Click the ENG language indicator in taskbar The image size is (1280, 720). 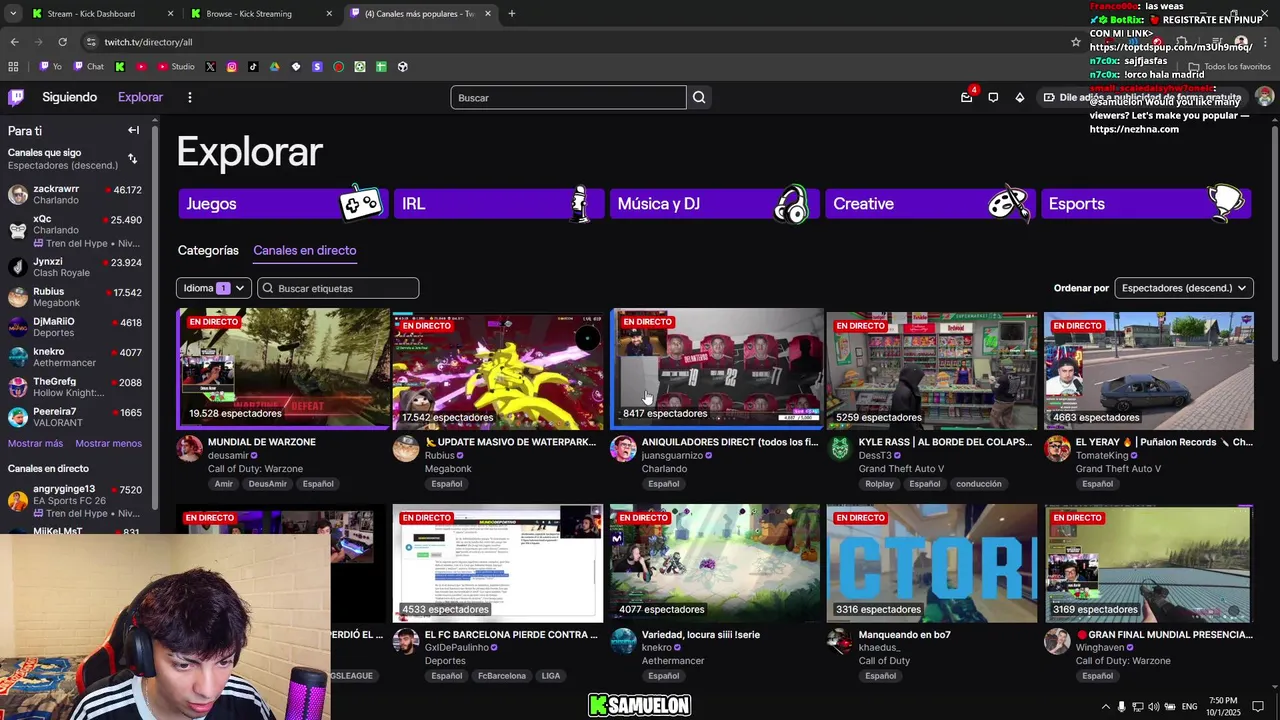click(1189, 706)
